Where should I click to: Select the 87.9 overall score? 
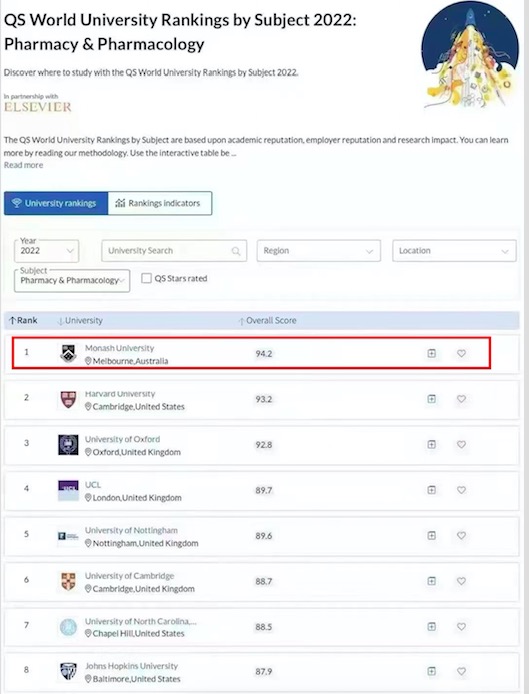coord(264,672)
